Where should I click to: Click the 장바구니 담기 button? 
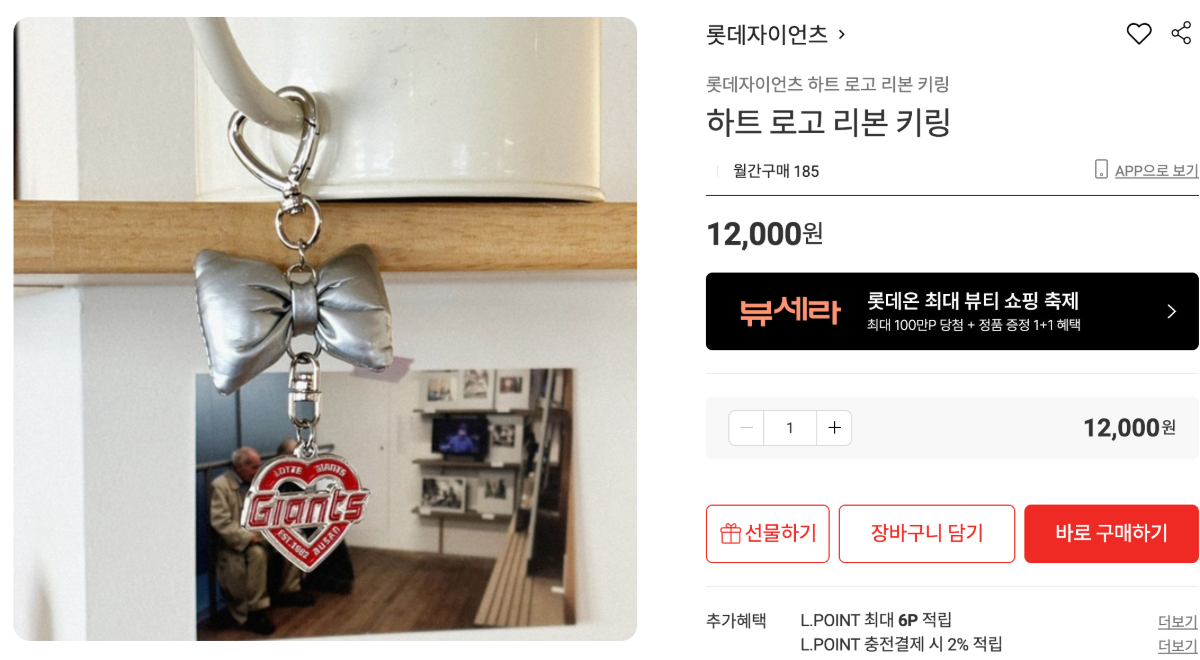pyautogui.click(x=927, y=534)
